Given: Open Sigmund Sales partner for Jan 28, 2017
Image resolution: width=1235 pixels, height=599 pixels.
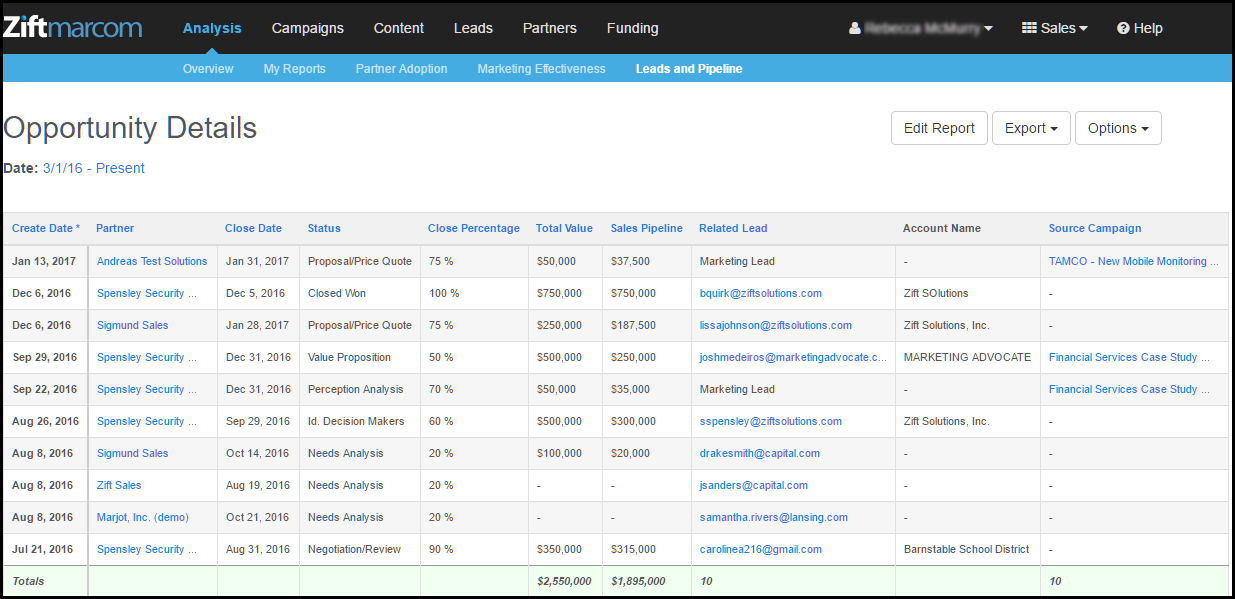Looking at the screenshot, I should coord(133,325).
